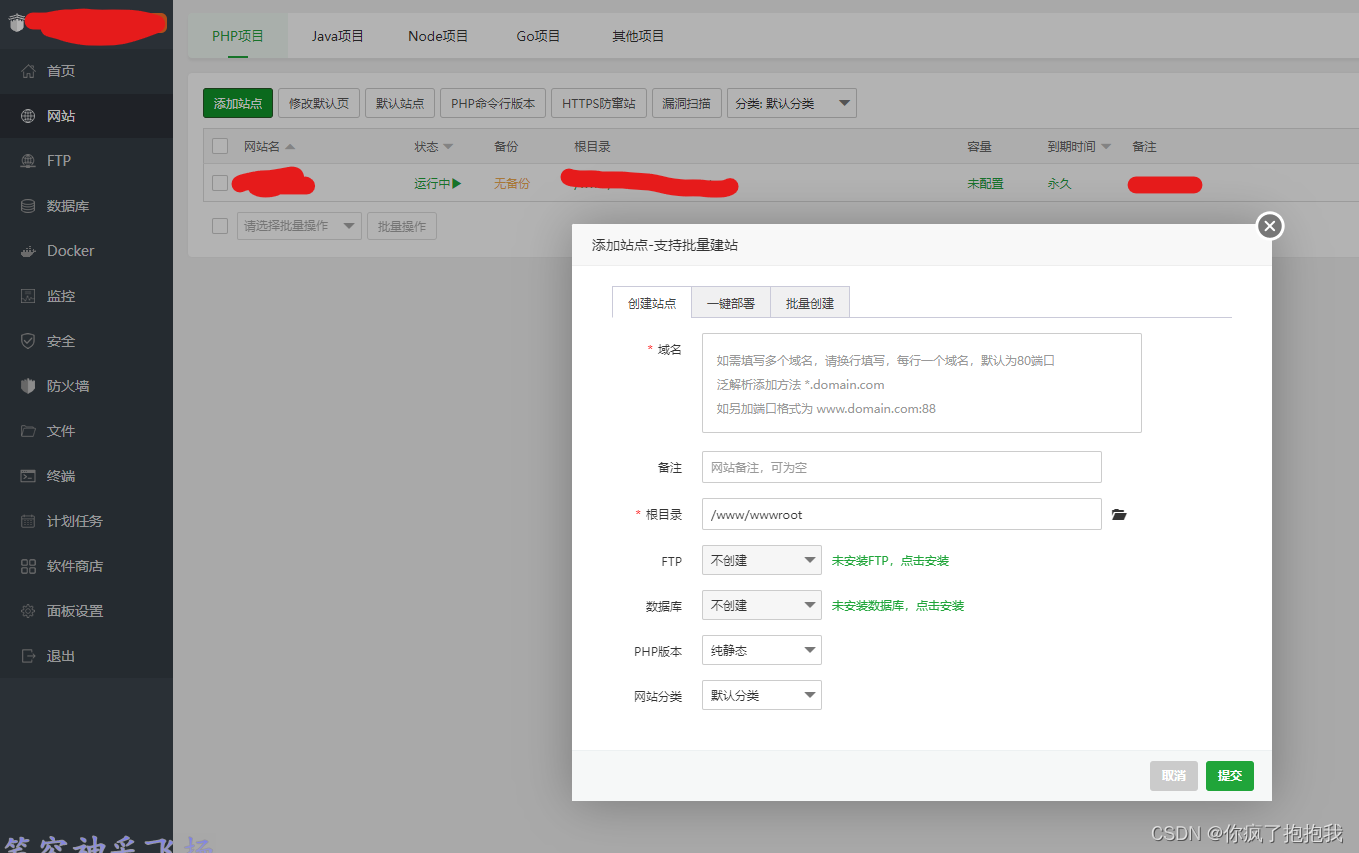Tick the checkbox beside 请选择批量操作
Screen dimensions: 1359x853
220,226
